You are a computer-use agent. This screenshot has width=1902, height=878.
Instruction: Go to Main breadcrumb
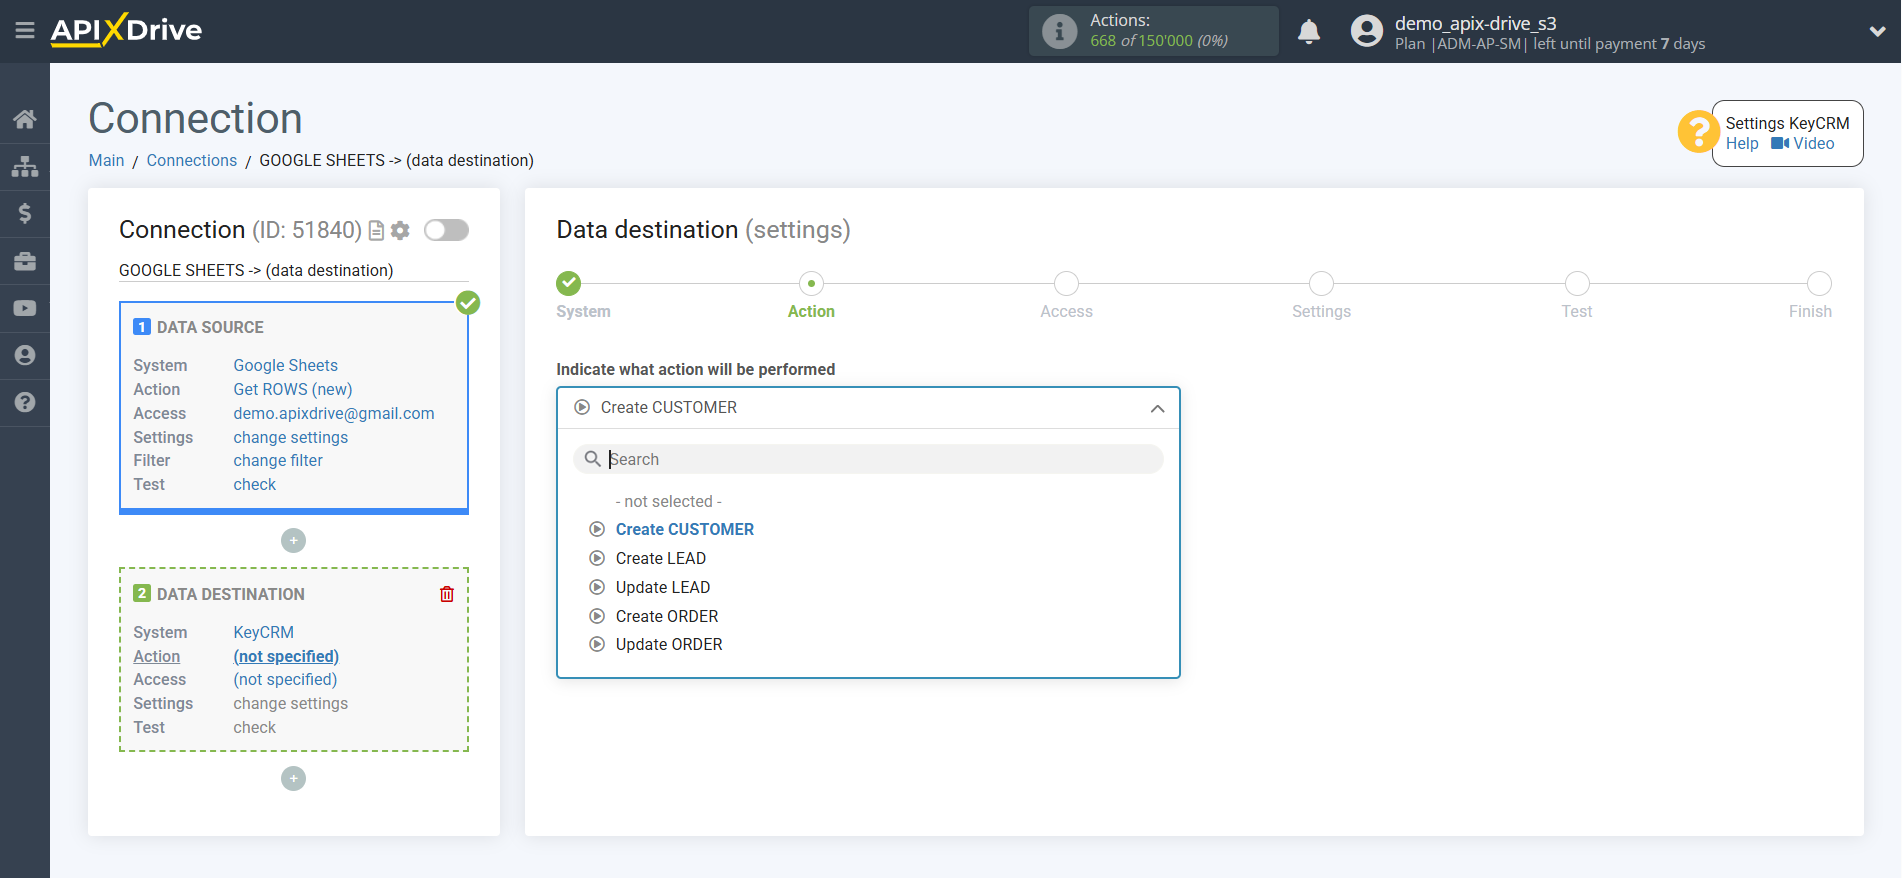coord(106,160)
